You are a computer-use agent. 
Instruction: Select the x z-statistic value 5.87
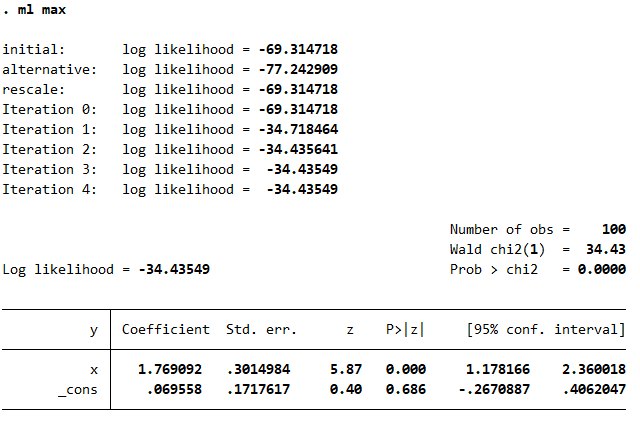(345, 369)
